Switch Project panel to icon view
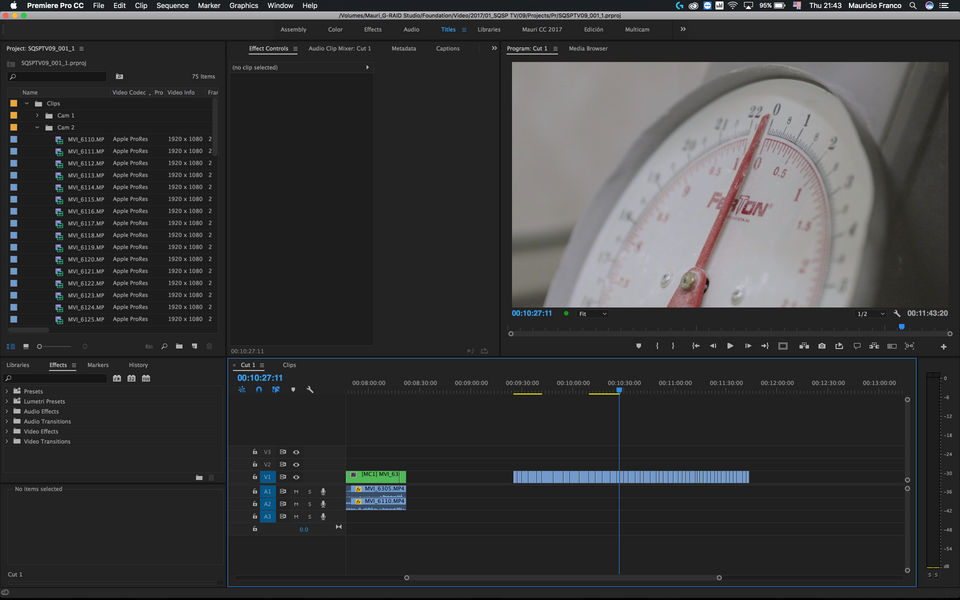Image resolution: width=960 pixels, height=600 pixels. point(27,346)
